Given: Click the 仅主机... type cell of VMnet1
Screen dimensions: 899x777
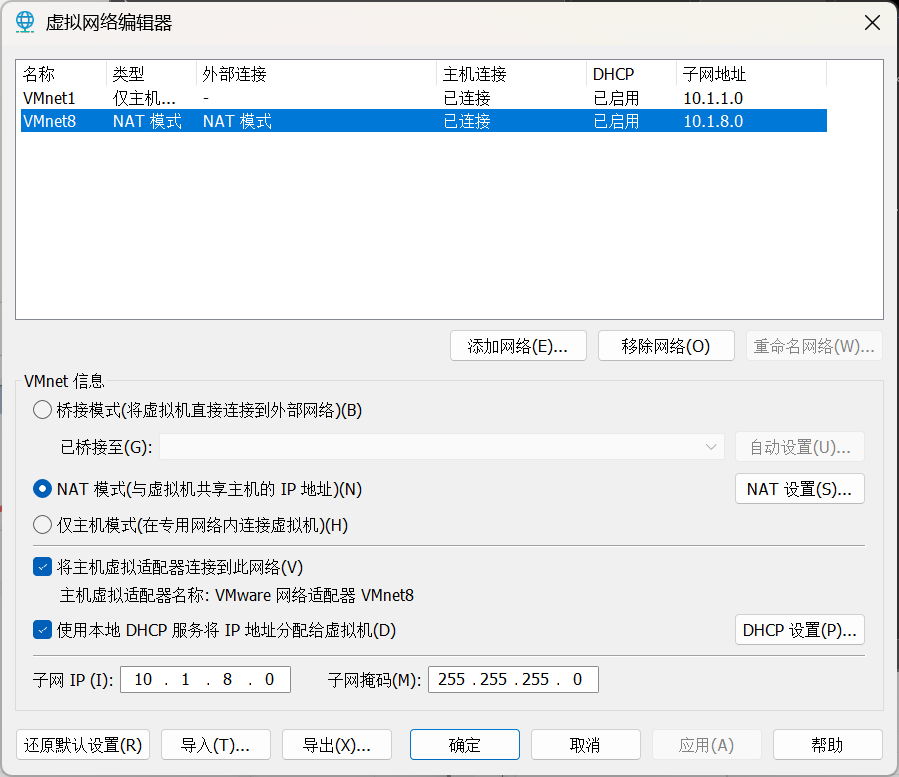Looking at the screenshot, I should [x=144, y=98].
